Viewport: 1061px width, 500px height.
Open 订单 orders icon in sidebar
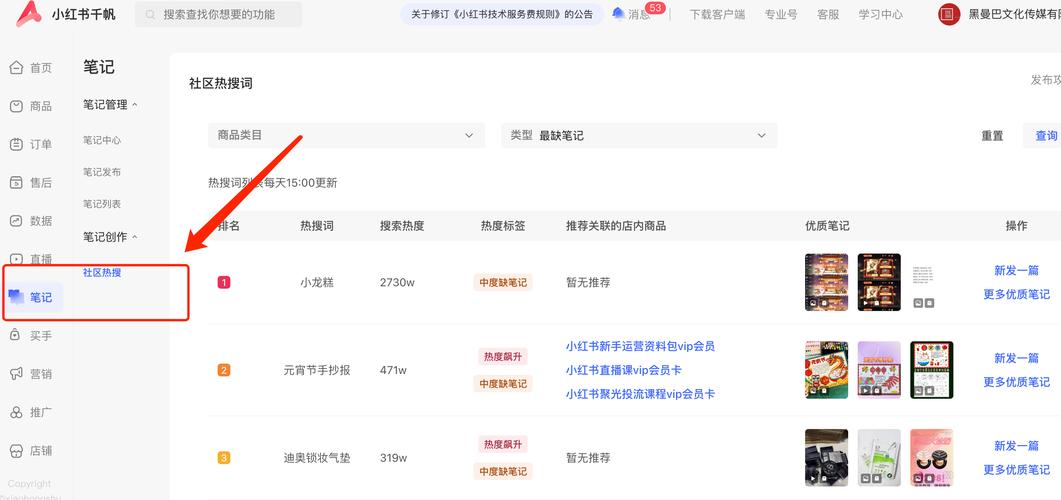click(x=16, y=144)
